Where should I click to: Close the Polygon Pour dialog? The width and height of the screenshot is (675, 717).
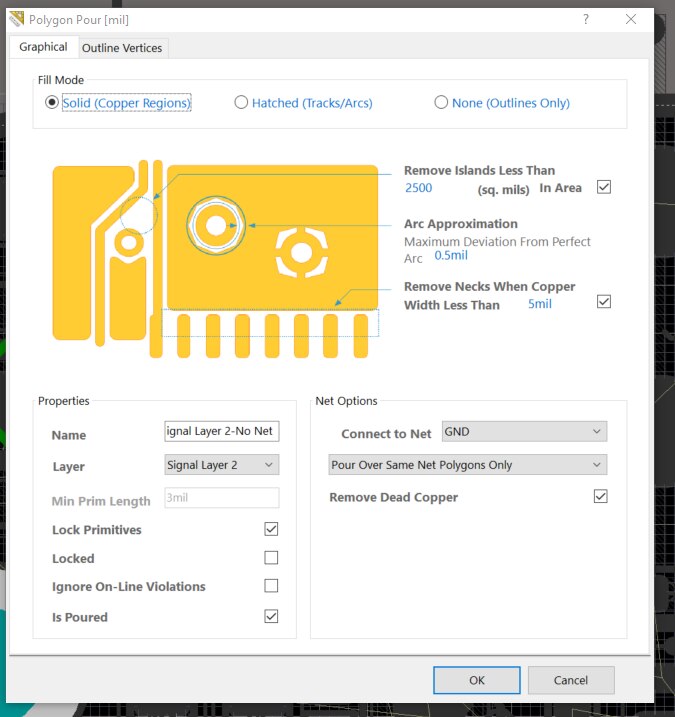pyautogui.click(x=631, y=19)
